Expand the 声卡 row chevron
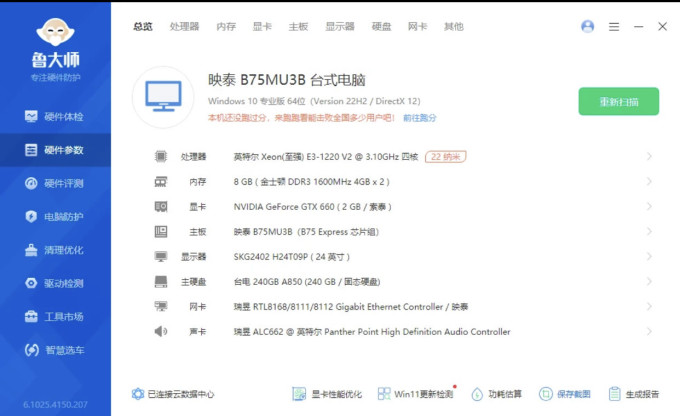This screenshot has width=680, height=416. click(x=649, y=331)
